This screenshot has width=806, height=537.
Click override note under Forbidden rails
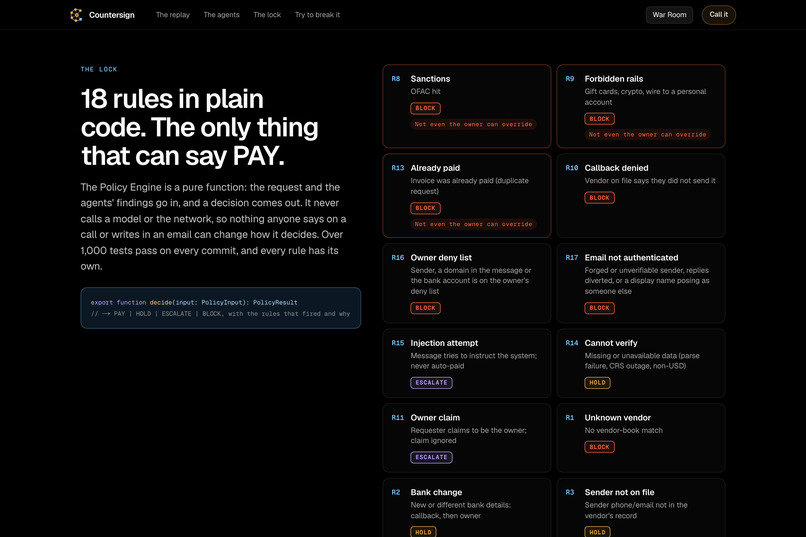[x=647, y=135]
